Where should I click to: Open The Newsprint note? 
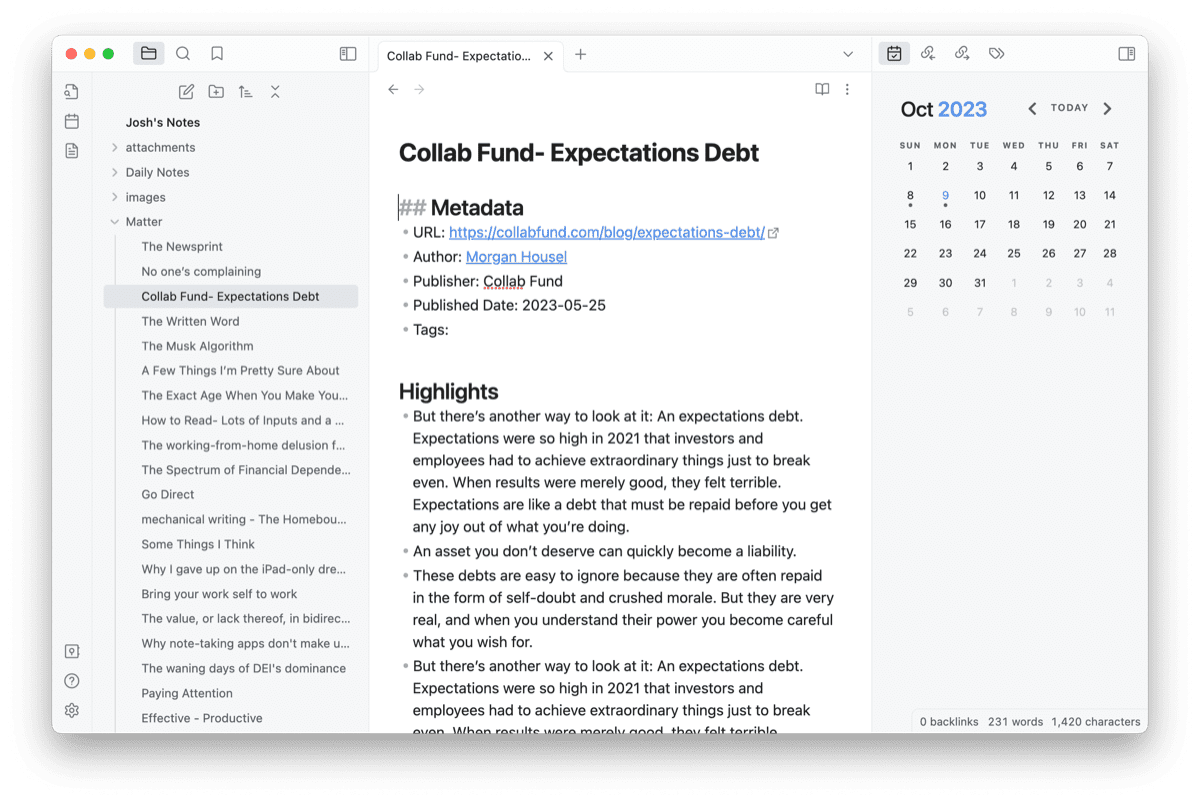click(x=182, y=247)
